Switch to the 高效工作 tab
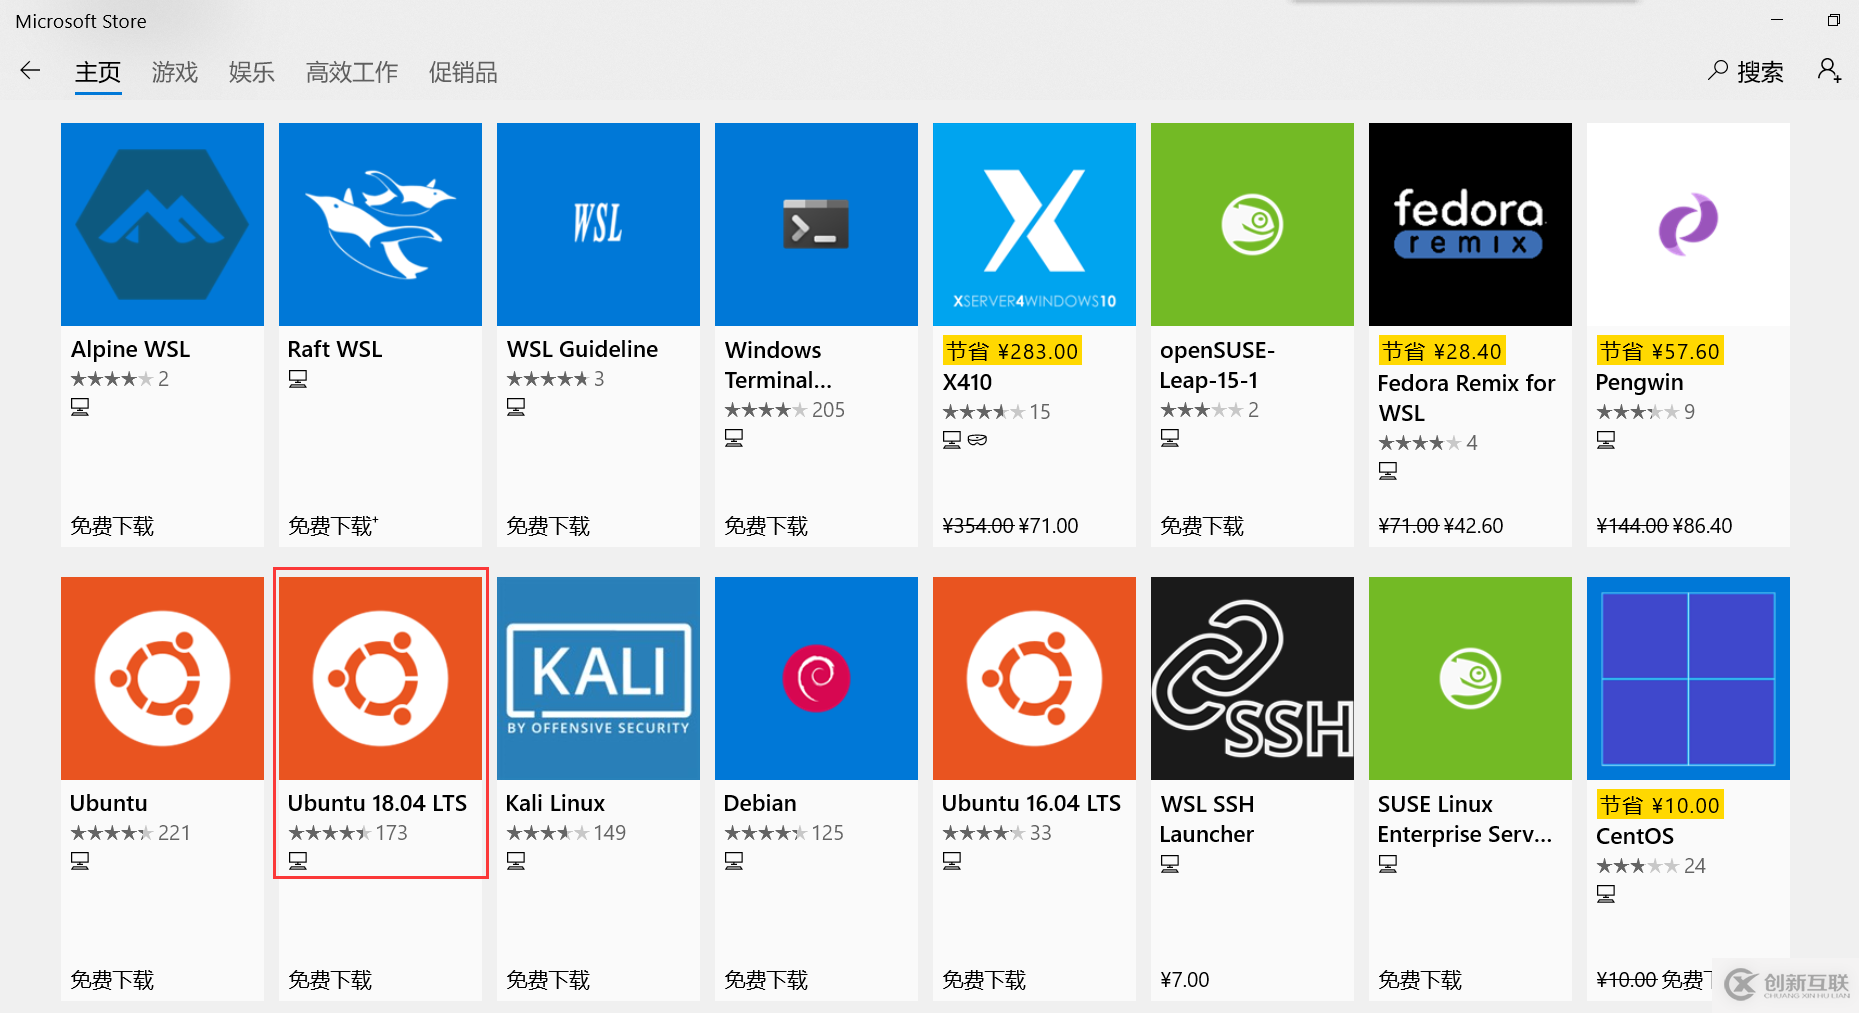 tap(352, 72)
